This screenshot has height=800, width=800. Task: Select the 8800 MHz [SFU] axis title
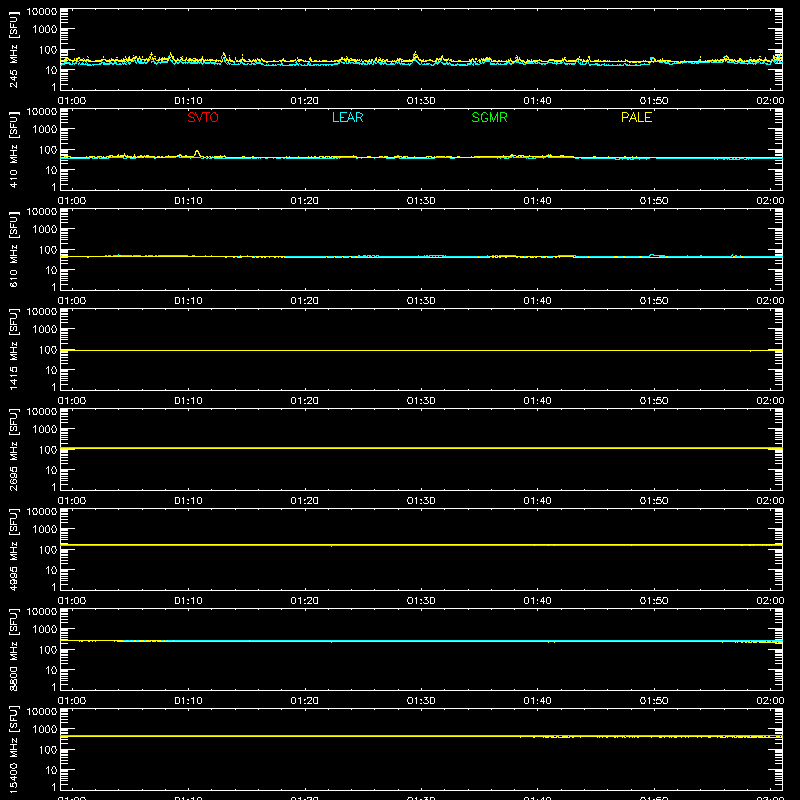pos(14,649)
